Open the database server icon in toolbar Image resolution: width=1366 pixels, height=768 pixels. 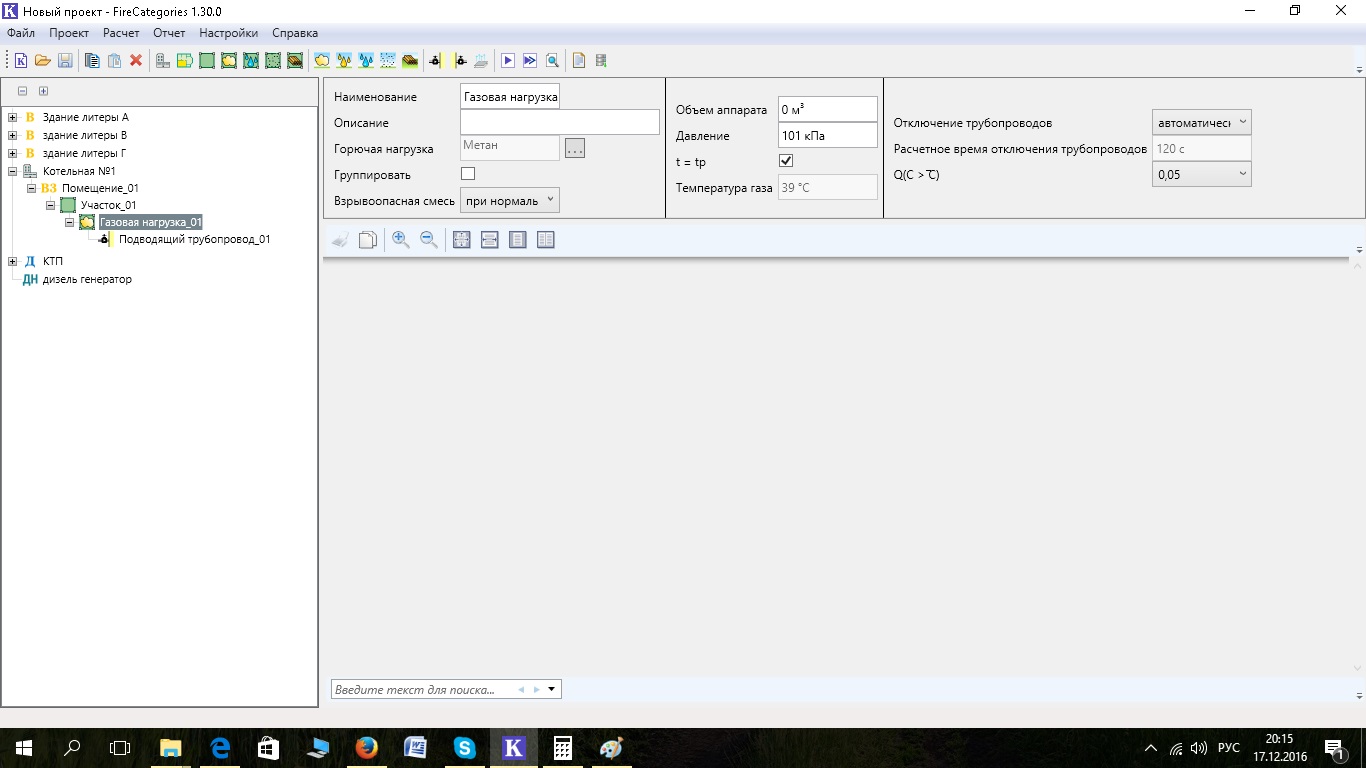(601, 60)
